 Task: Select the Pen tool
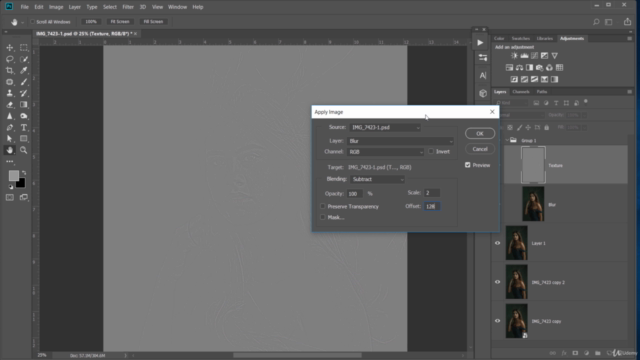(9, 128)
